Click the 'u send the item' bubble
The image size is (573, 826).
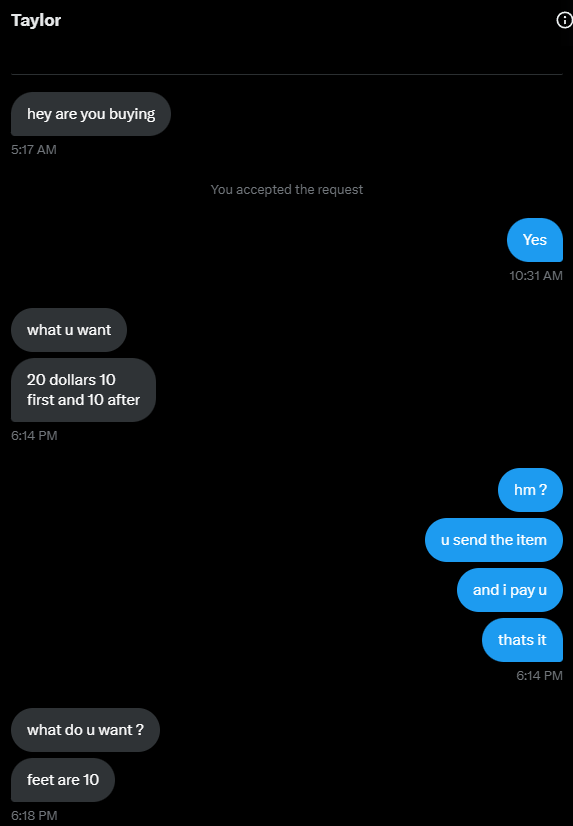pyautogui.click(x=493, y=540)
